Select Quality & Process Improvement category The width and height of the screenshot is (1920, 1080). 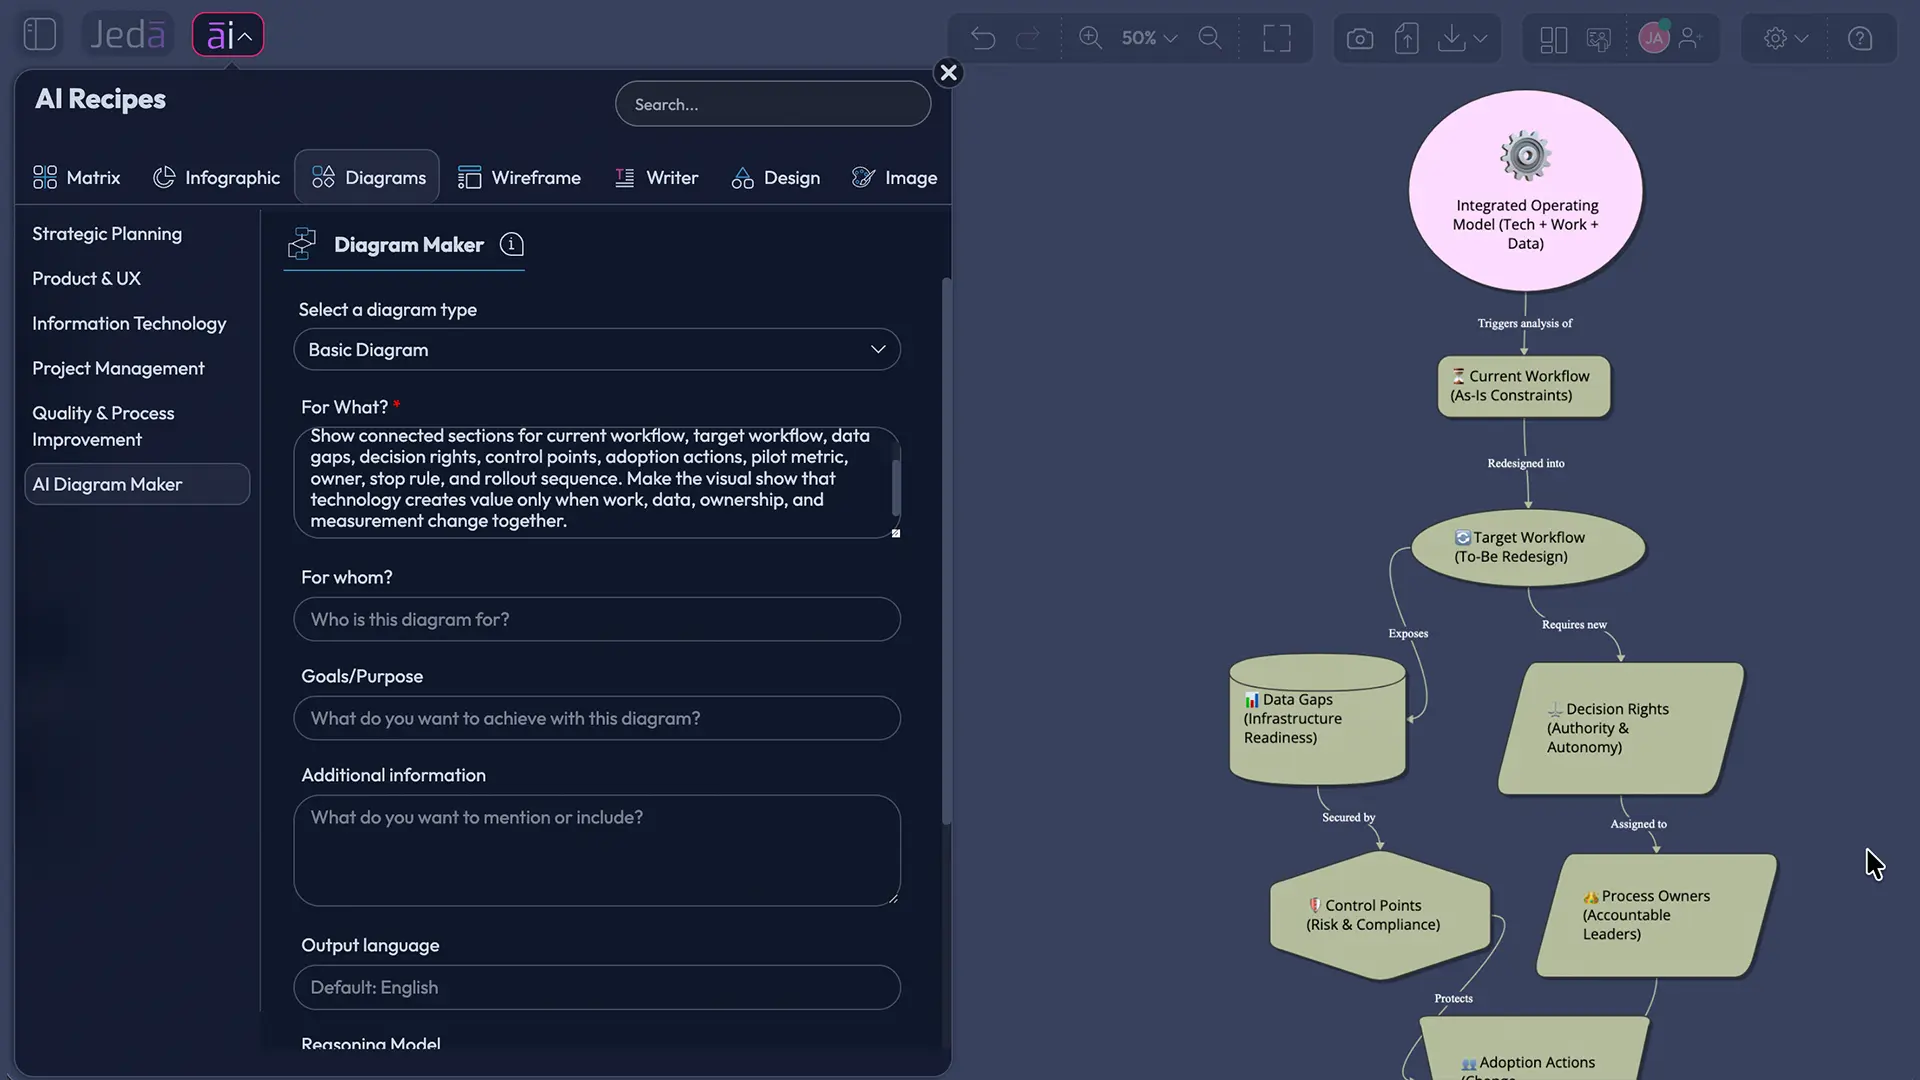click(103, 427)
